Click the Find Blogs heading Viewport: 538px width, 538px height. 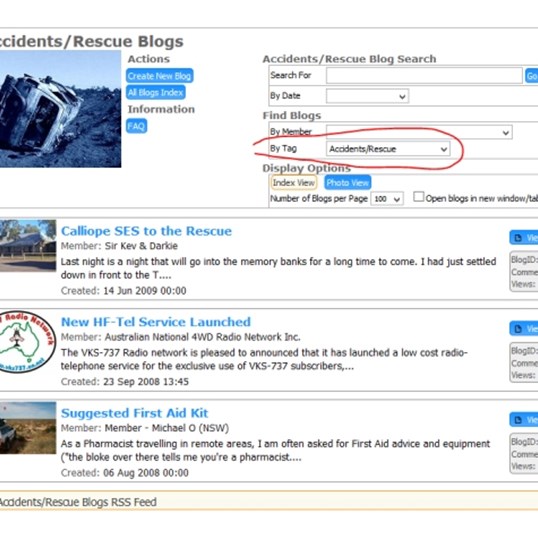(x=292, y=116)
